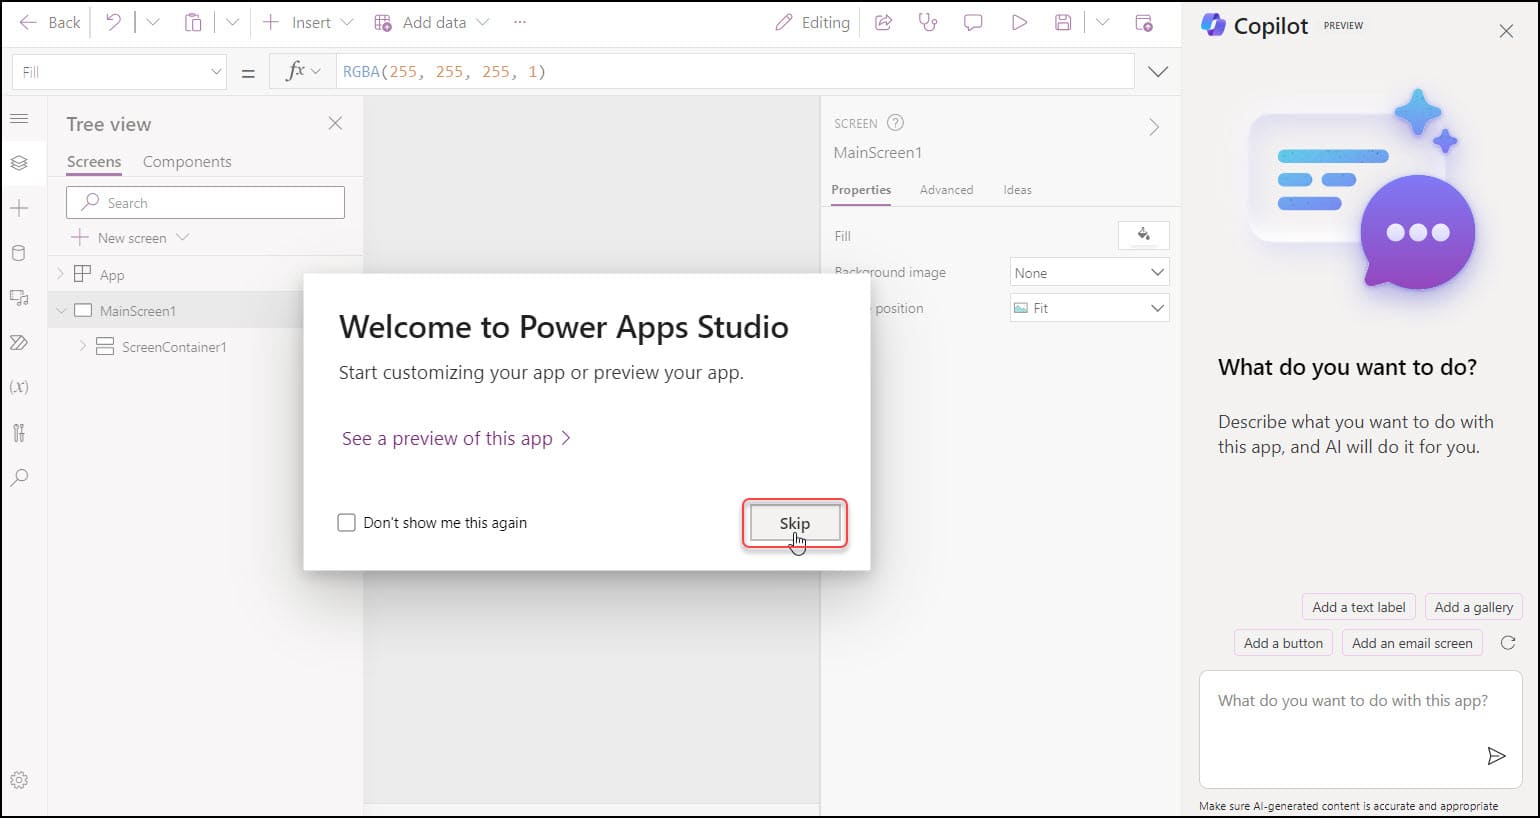This screenshot has width=1540, height=818.
Task: Click the Tree view Search field
Action: [205, 203]
